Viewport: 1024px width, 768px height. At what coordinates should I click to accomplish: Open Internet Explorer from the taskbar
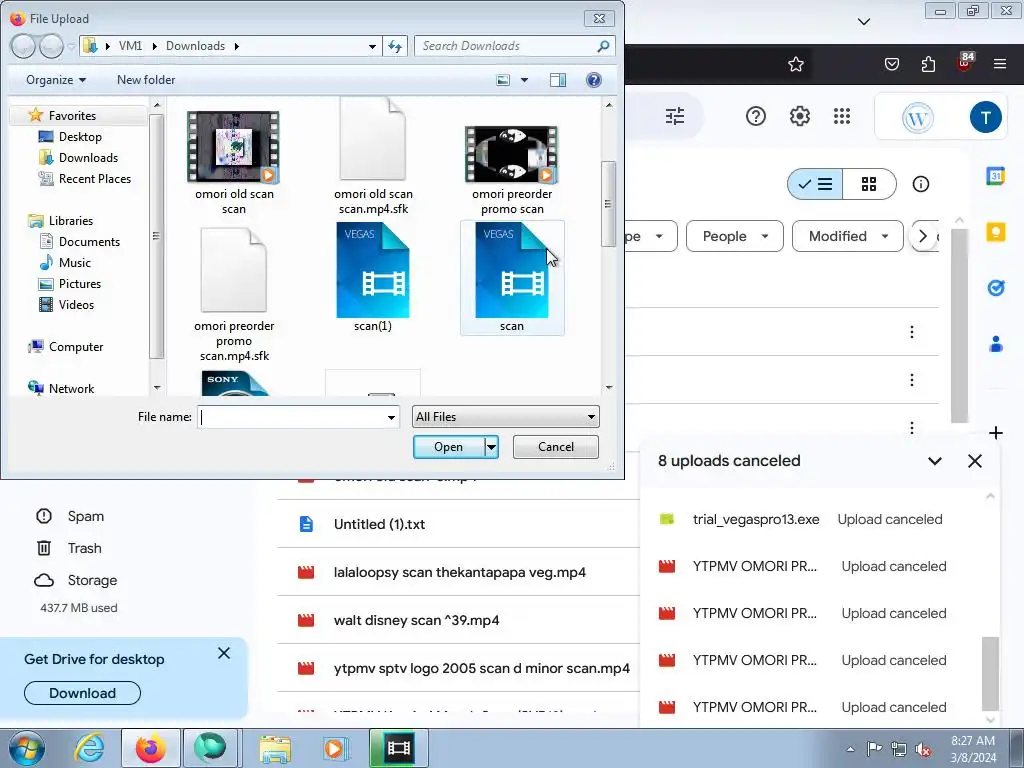[x=89, y=748]
